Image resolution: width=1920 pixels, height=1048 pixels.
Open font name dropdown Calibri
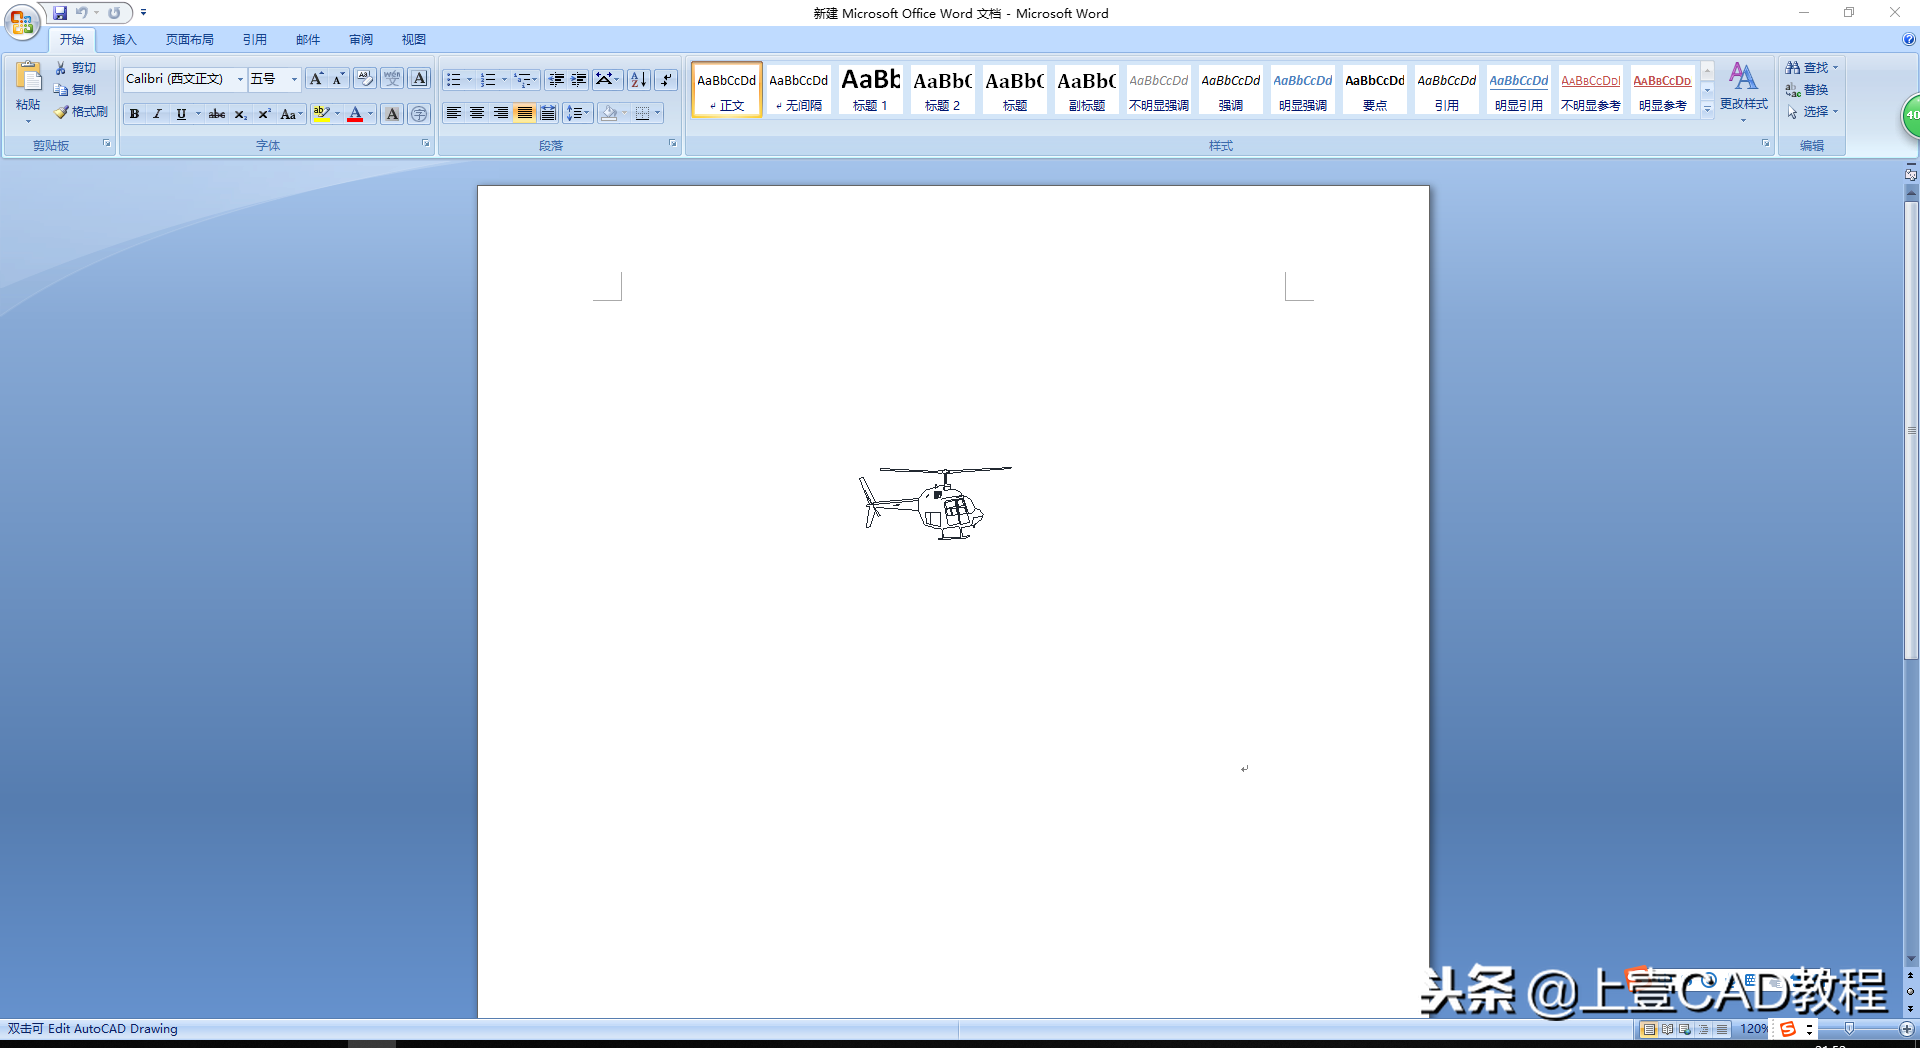(x=240, y=79)
